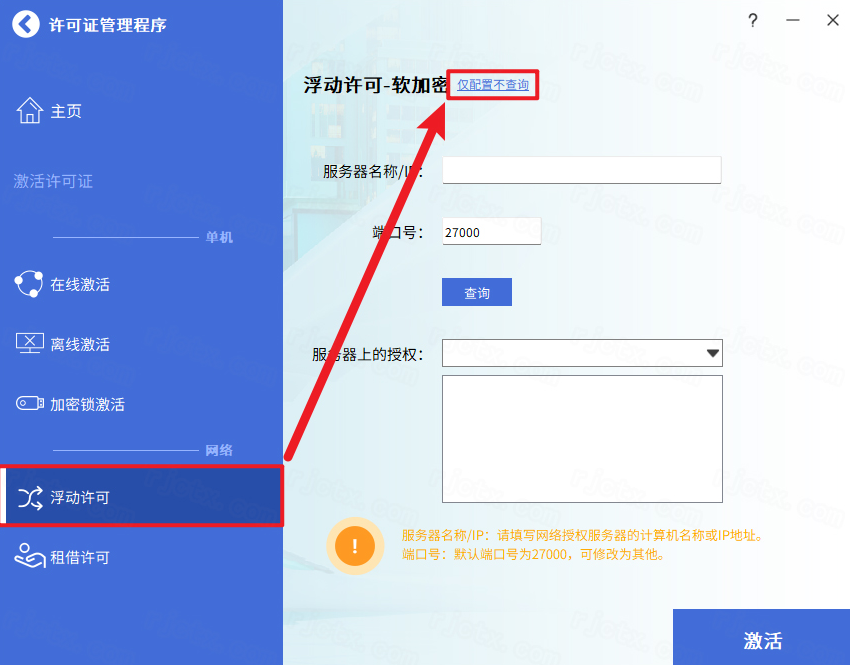This screenshot has height=665, width=850.
Task: Click the 端口号 field showing 27000
Action: pos(492,231)
